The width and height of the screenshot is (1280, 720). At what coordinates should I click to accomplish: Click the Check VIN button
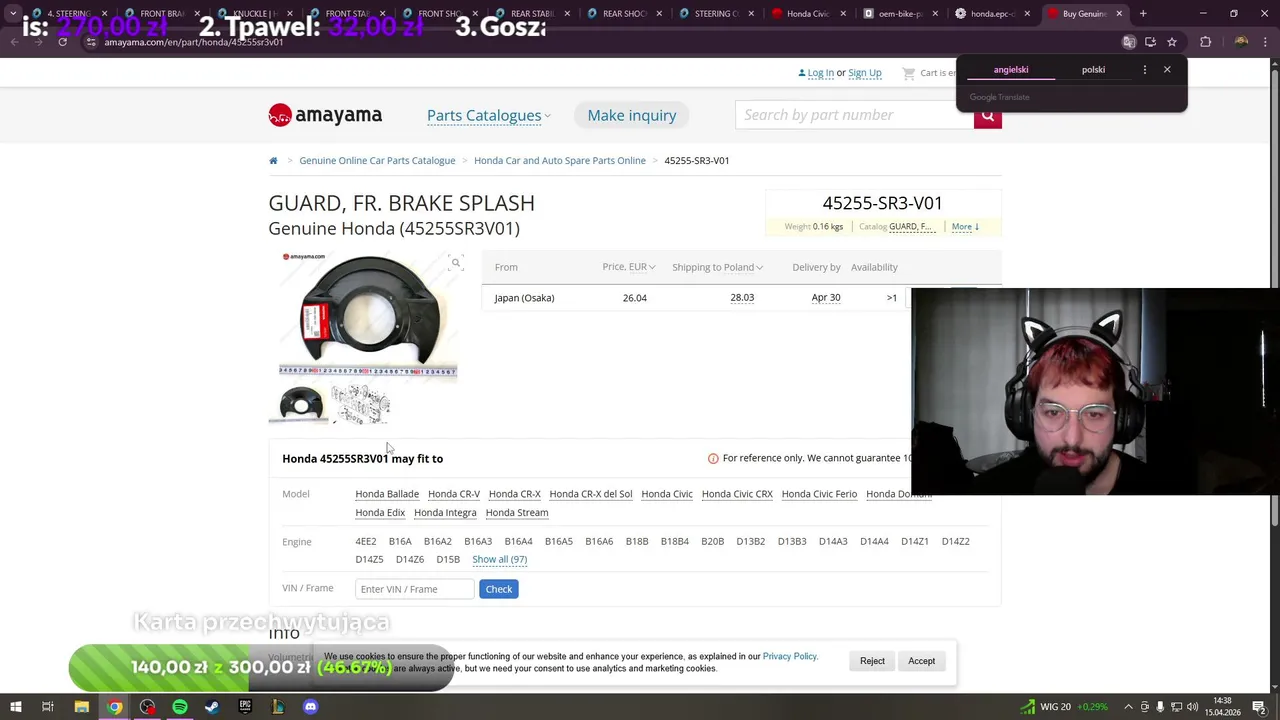(x=498, y=589)
